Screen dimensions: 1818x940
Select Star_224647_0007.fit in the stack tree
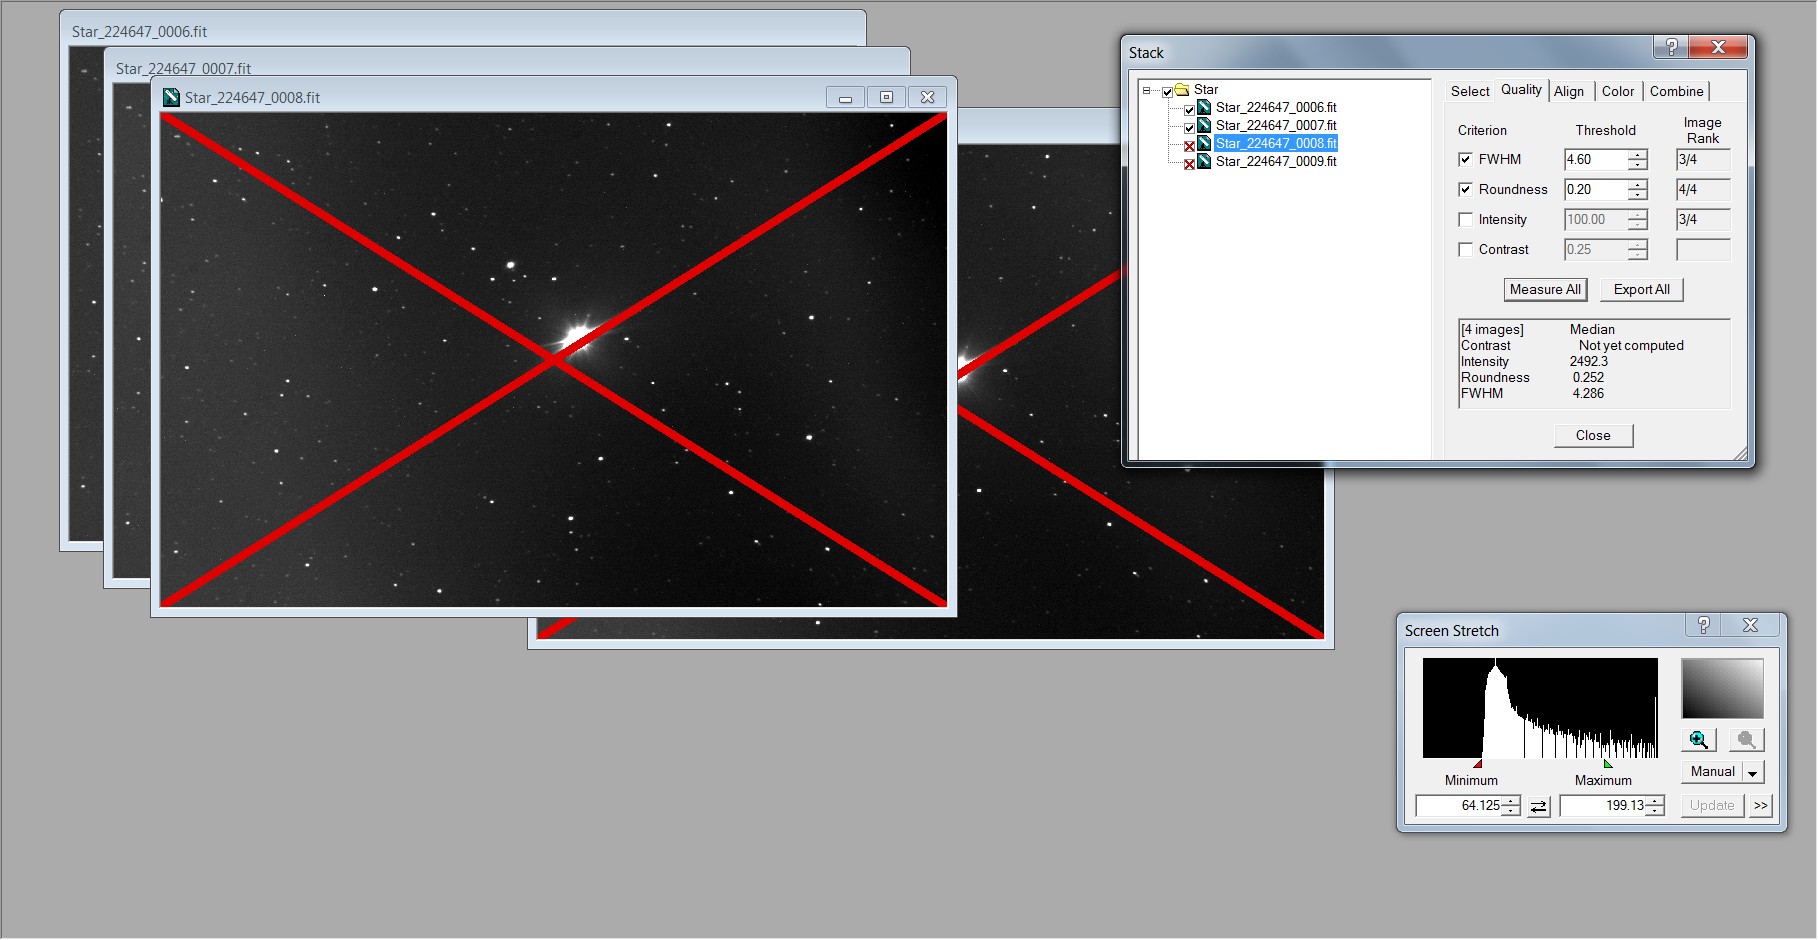[x=1276, y=125]
